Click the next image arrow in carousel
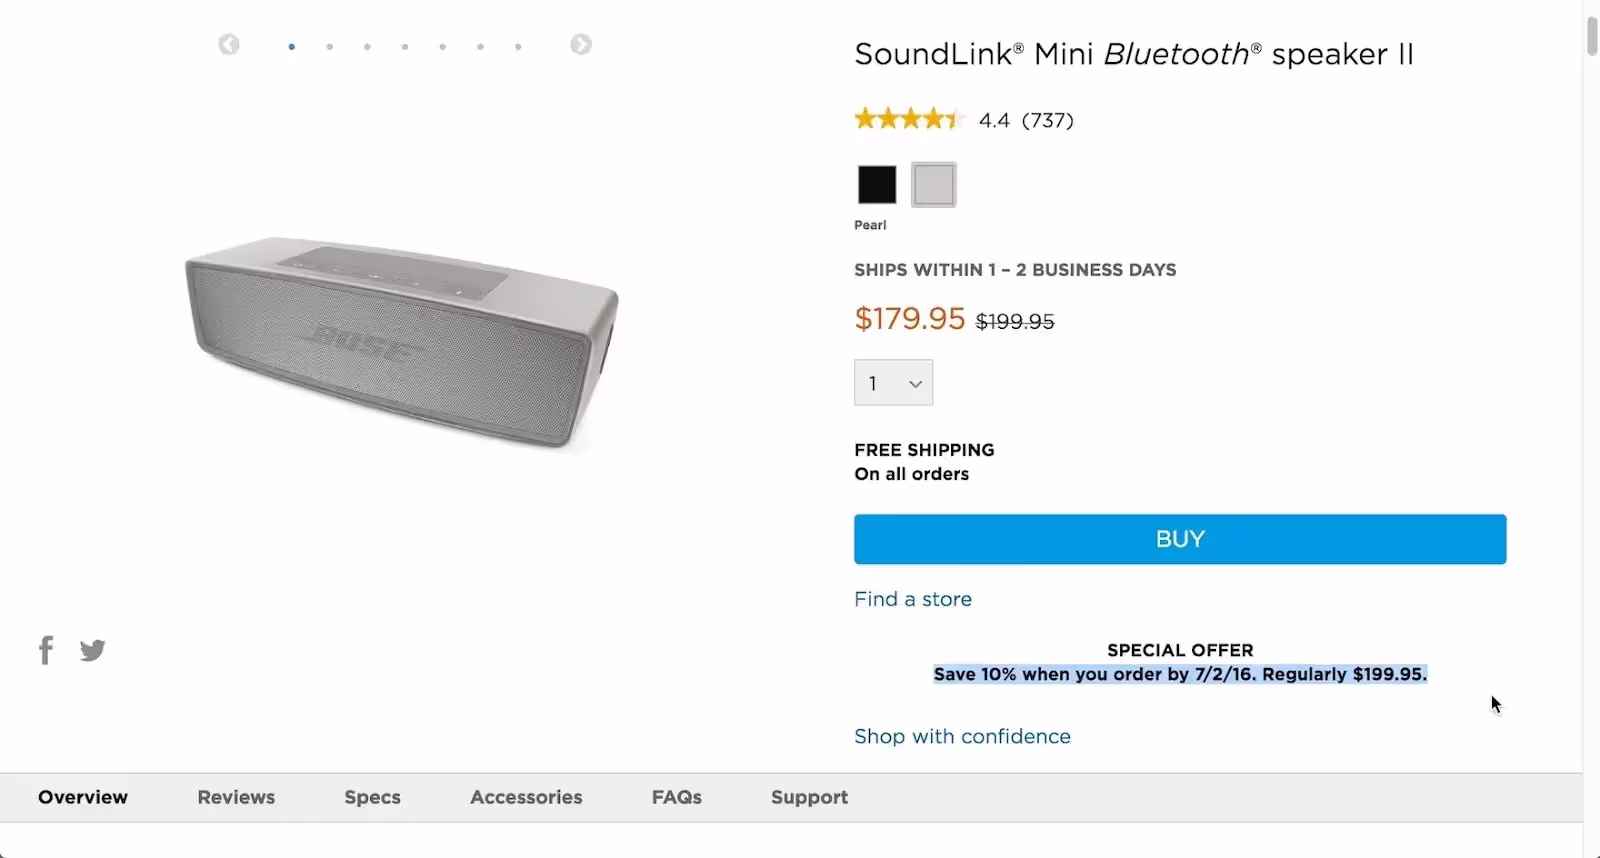Screen dimensions: 1600x858 point(581,45)
